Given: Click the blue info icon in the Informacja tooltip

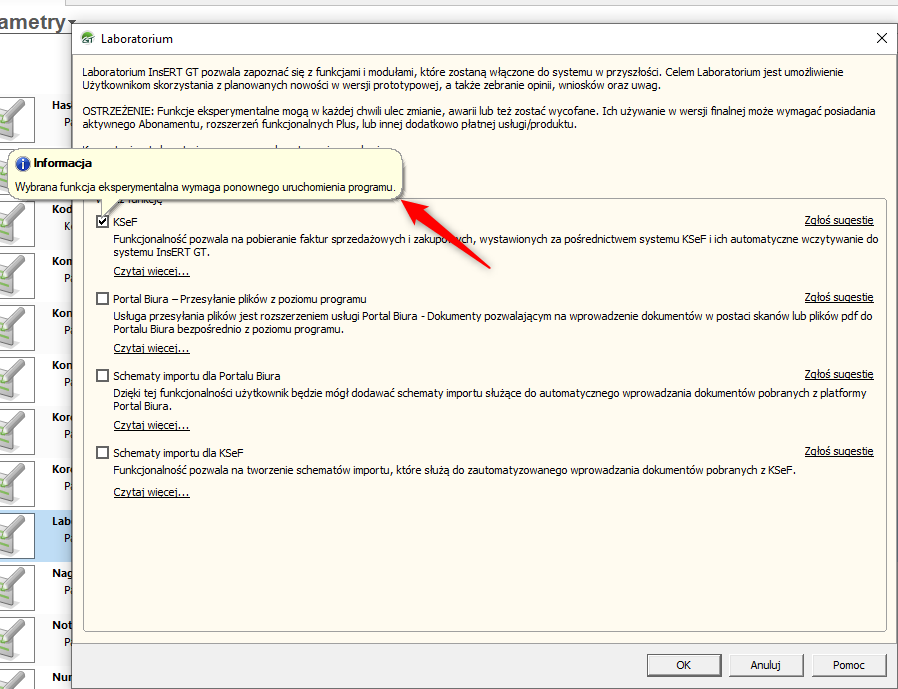Looking at the screenshot, I should (x=22, y=164).
